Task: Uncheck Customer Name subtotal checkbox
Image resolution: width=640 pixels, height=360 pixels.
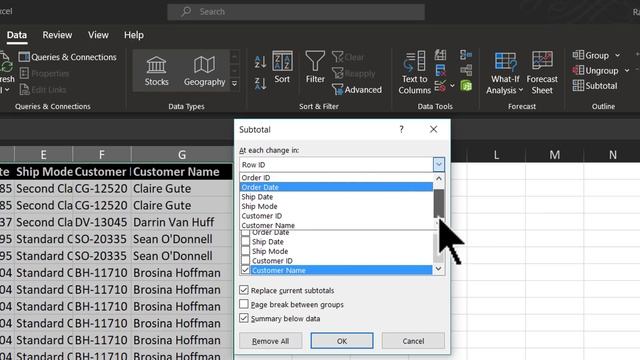Action: click(245, 270)
